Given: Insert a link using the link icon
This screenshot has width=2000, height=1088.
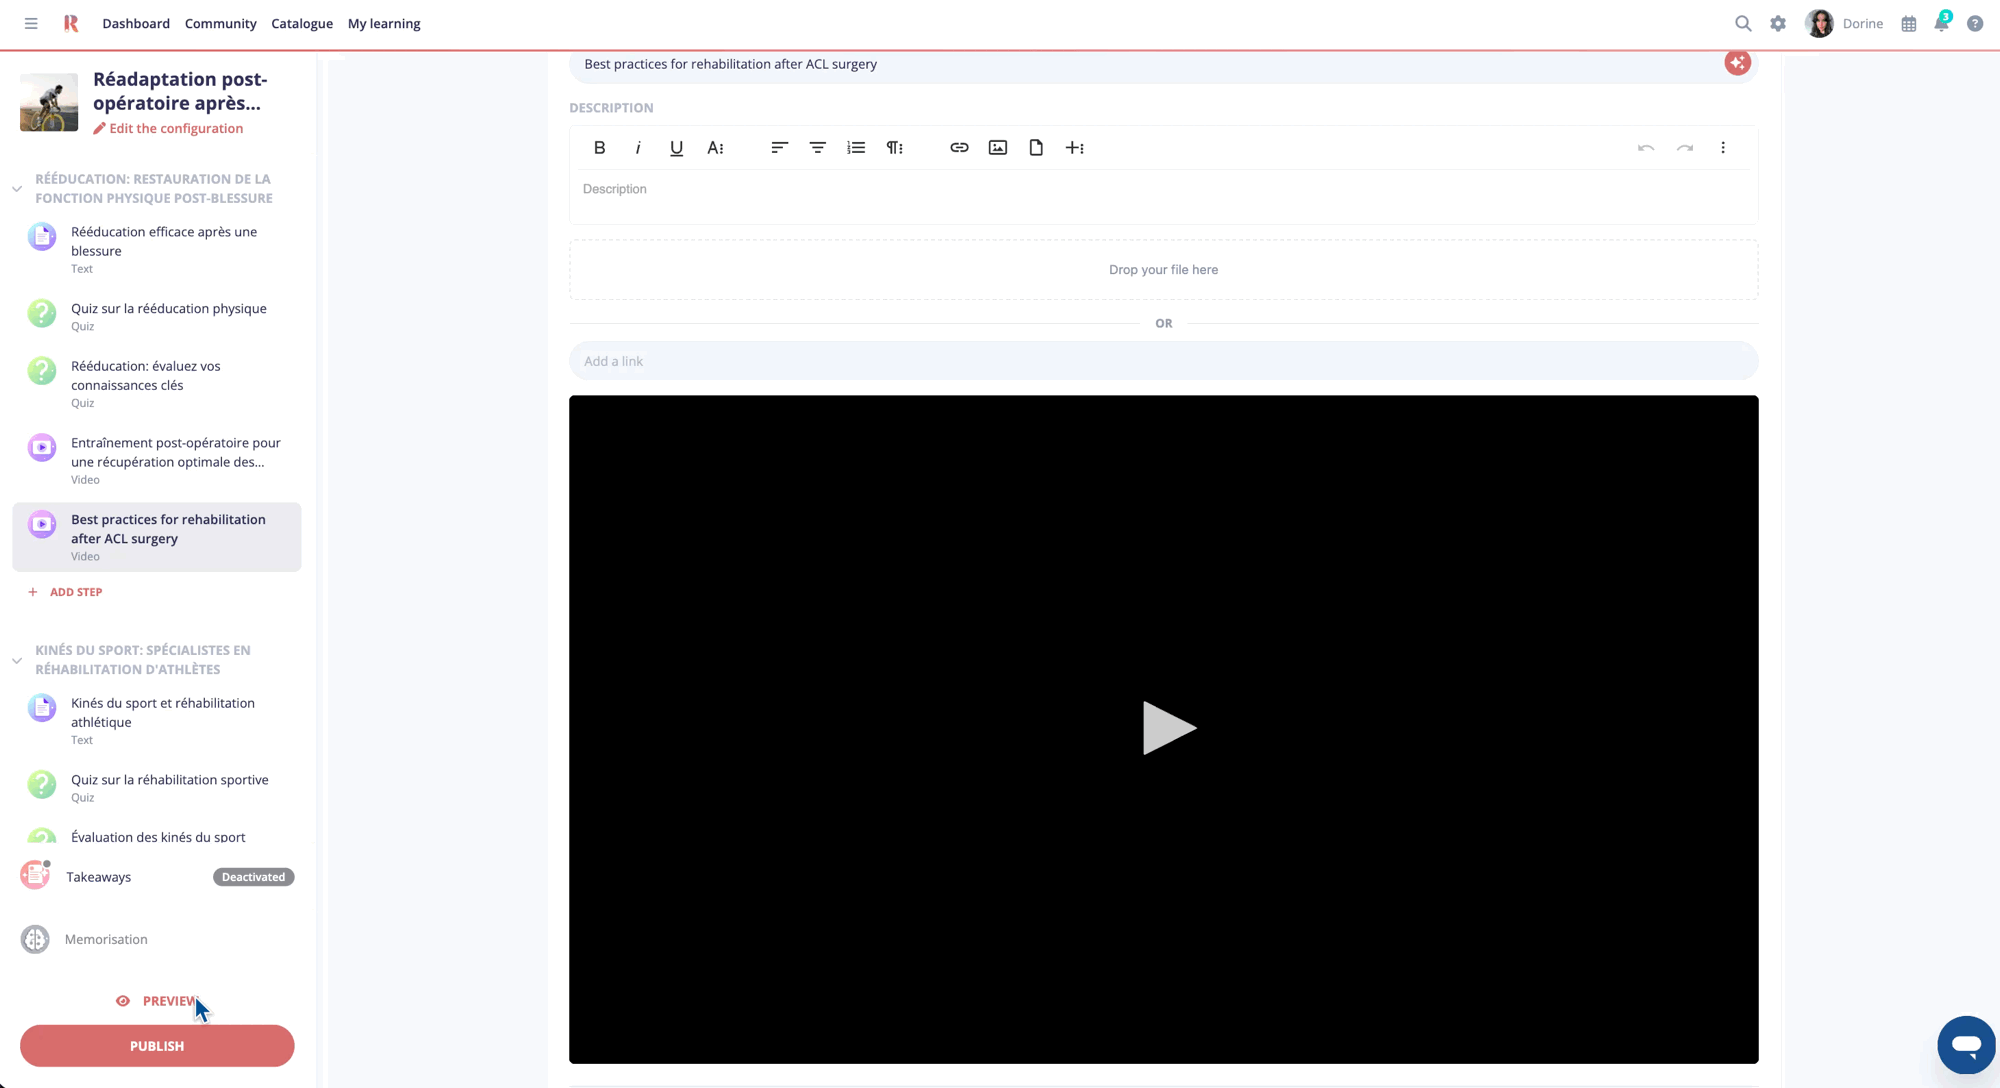Looking at the screenshot, I should tap(959, 147).
